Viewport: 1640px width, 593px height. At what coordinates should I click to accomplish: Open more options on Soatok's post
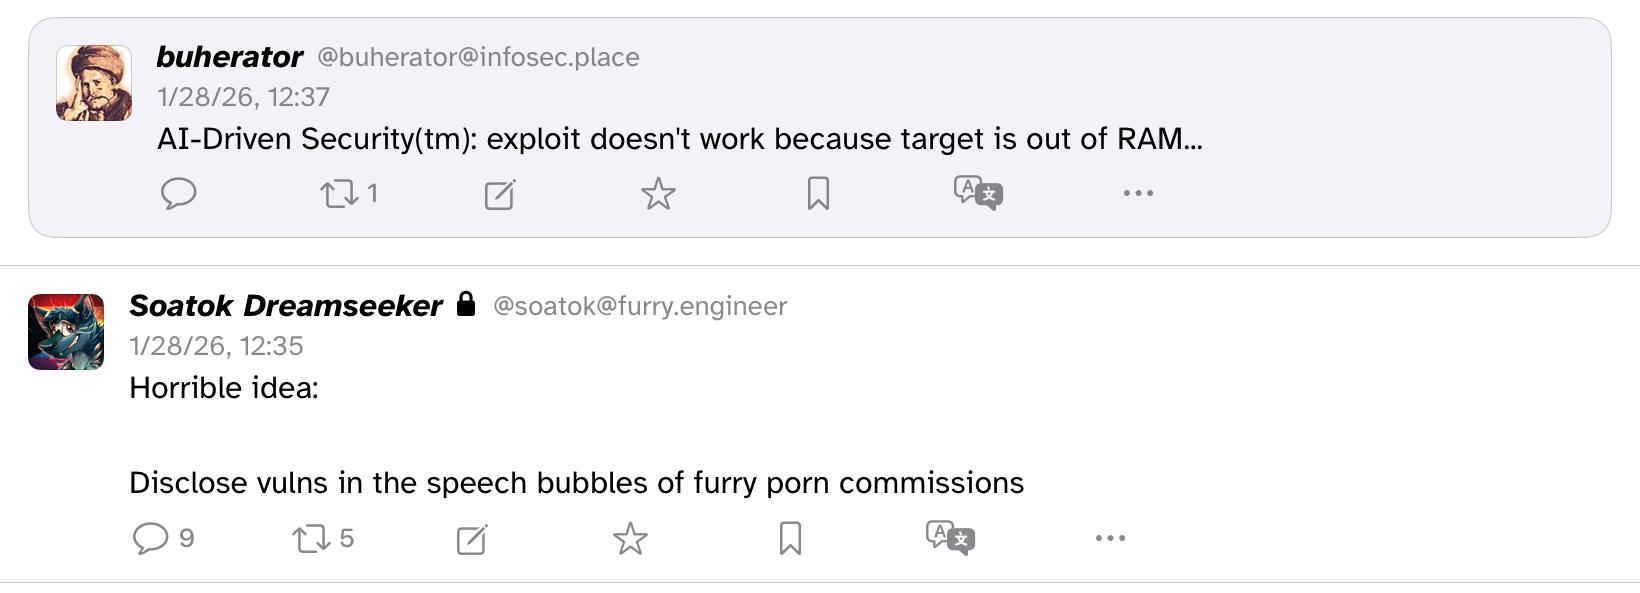1110,538
